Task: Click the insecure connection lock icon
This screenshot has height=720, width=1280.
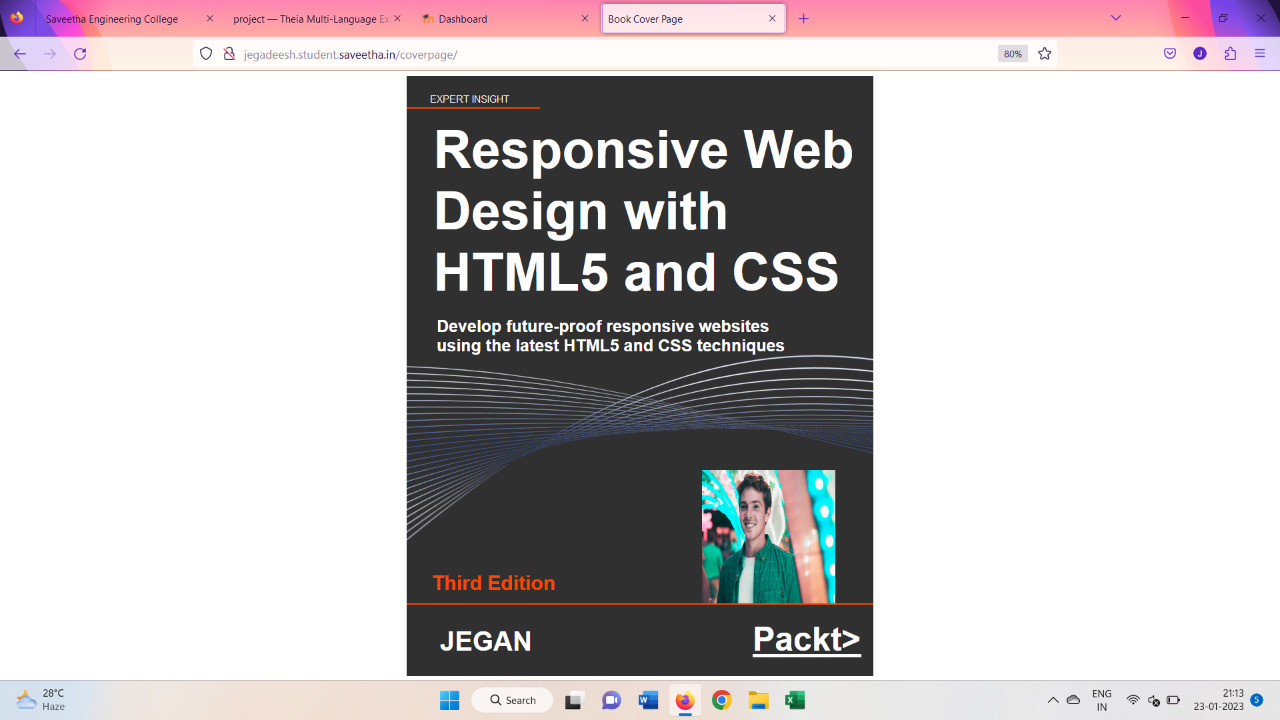Action: [x=228, y=54]
